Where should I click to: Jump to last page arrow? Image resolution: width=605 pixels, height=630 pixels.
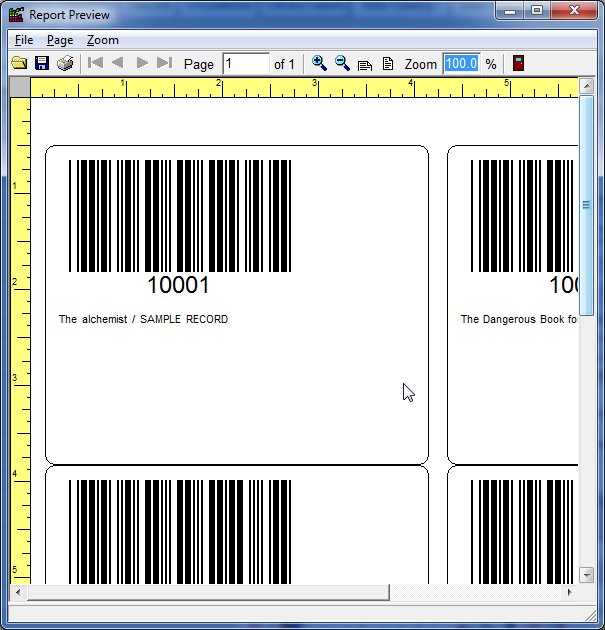tap(164, 63)
